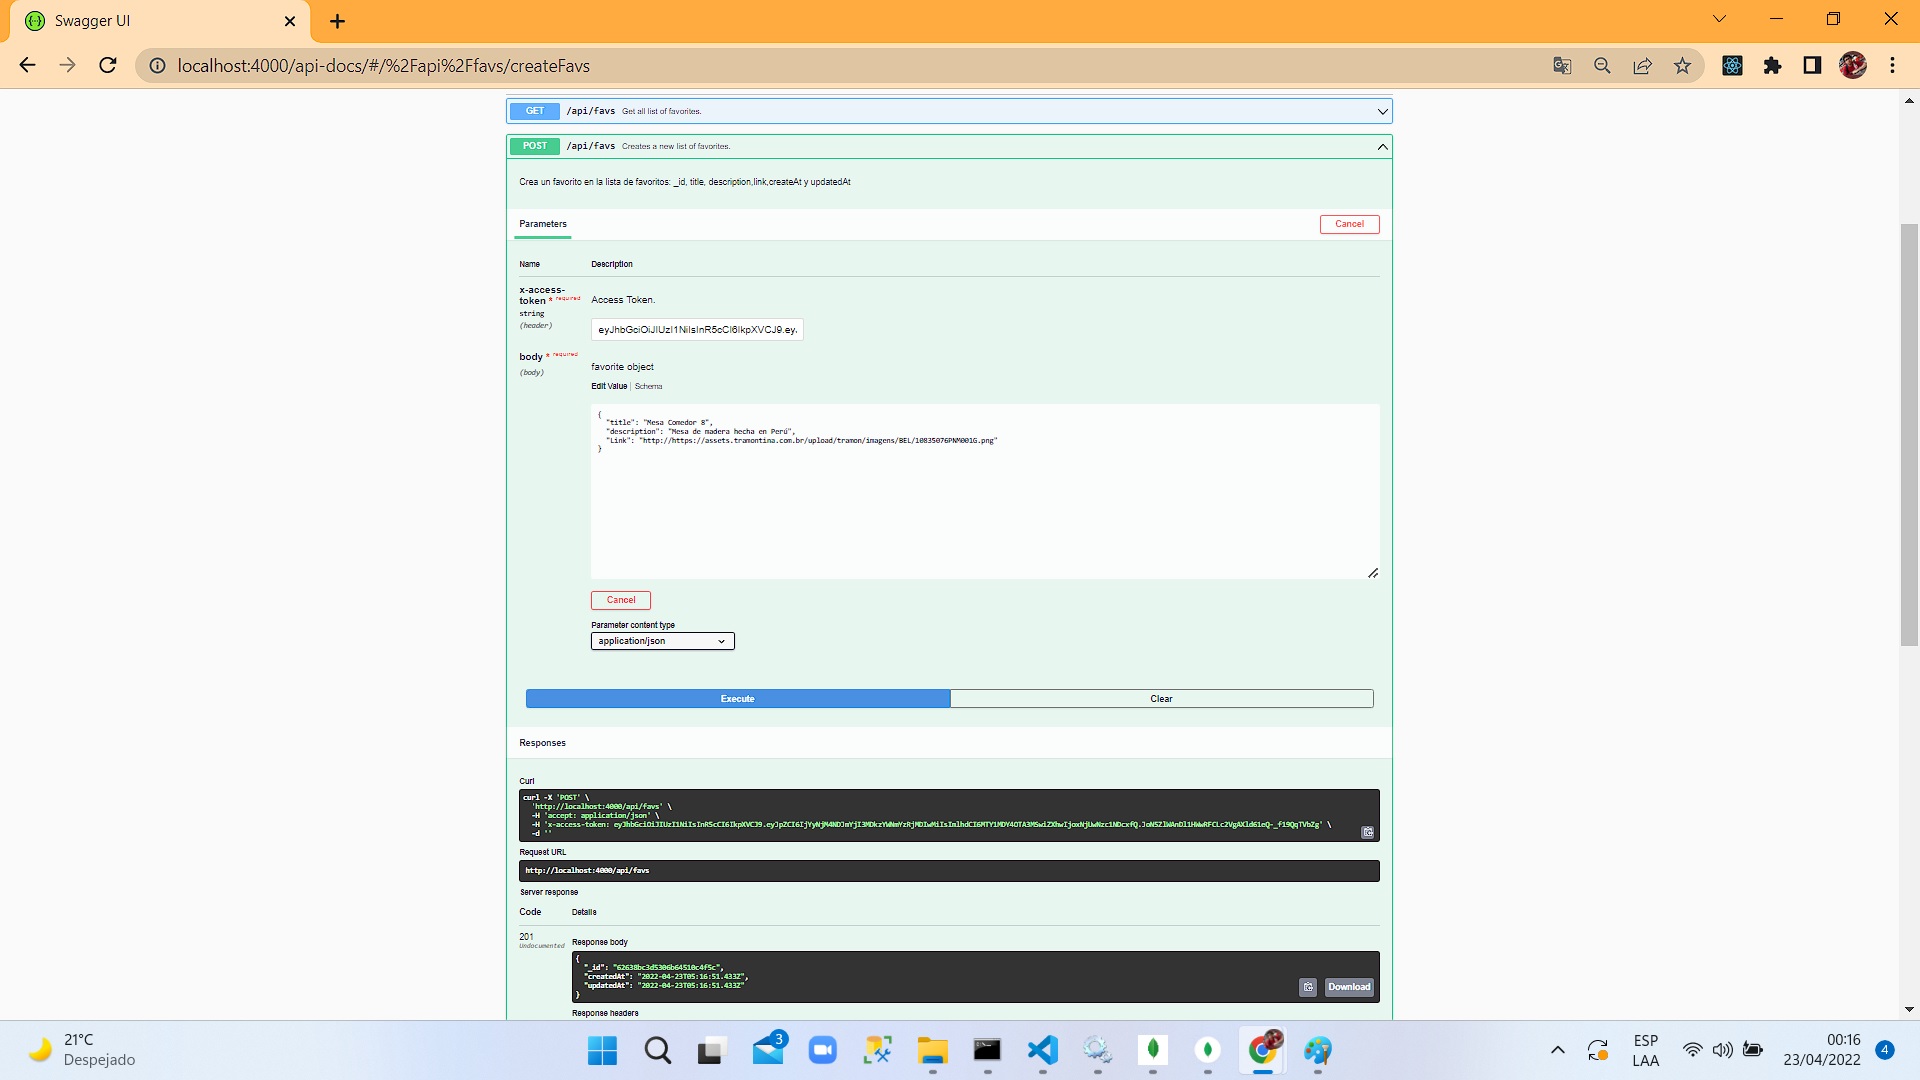
Task: Open the Chrome extensions puzzle icon
Action: [1772, 66]
